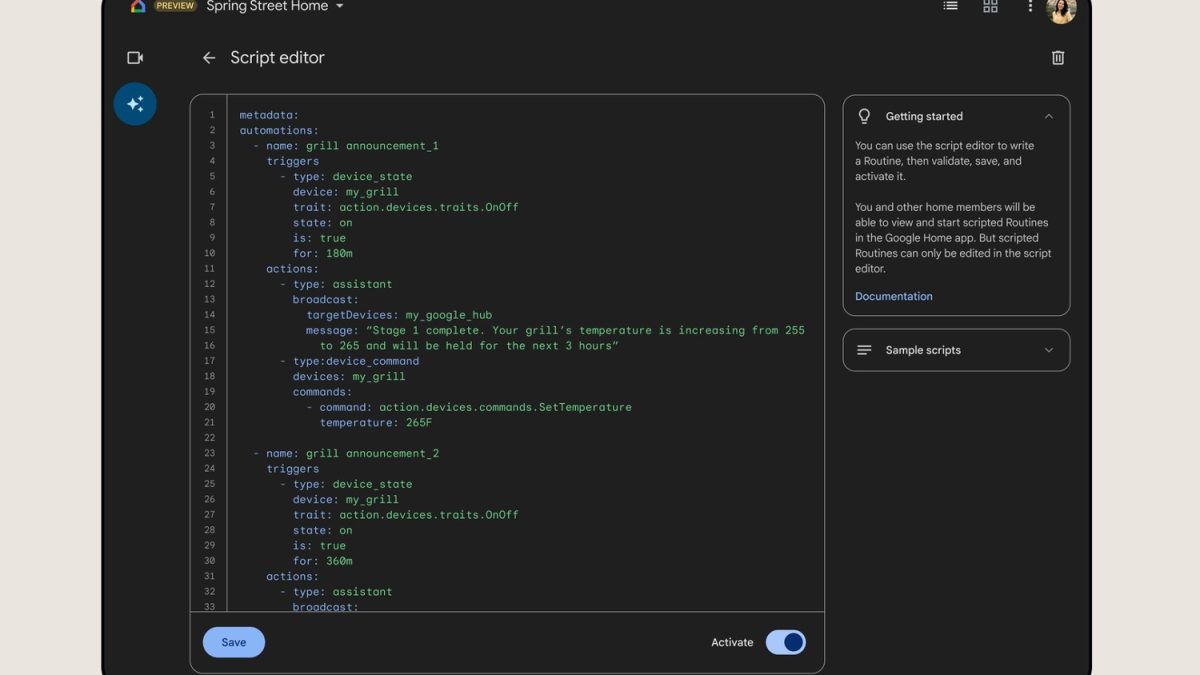Expand the Sample scripts panel chevron
This screenshot has width=1200, height=675.
1048,350
